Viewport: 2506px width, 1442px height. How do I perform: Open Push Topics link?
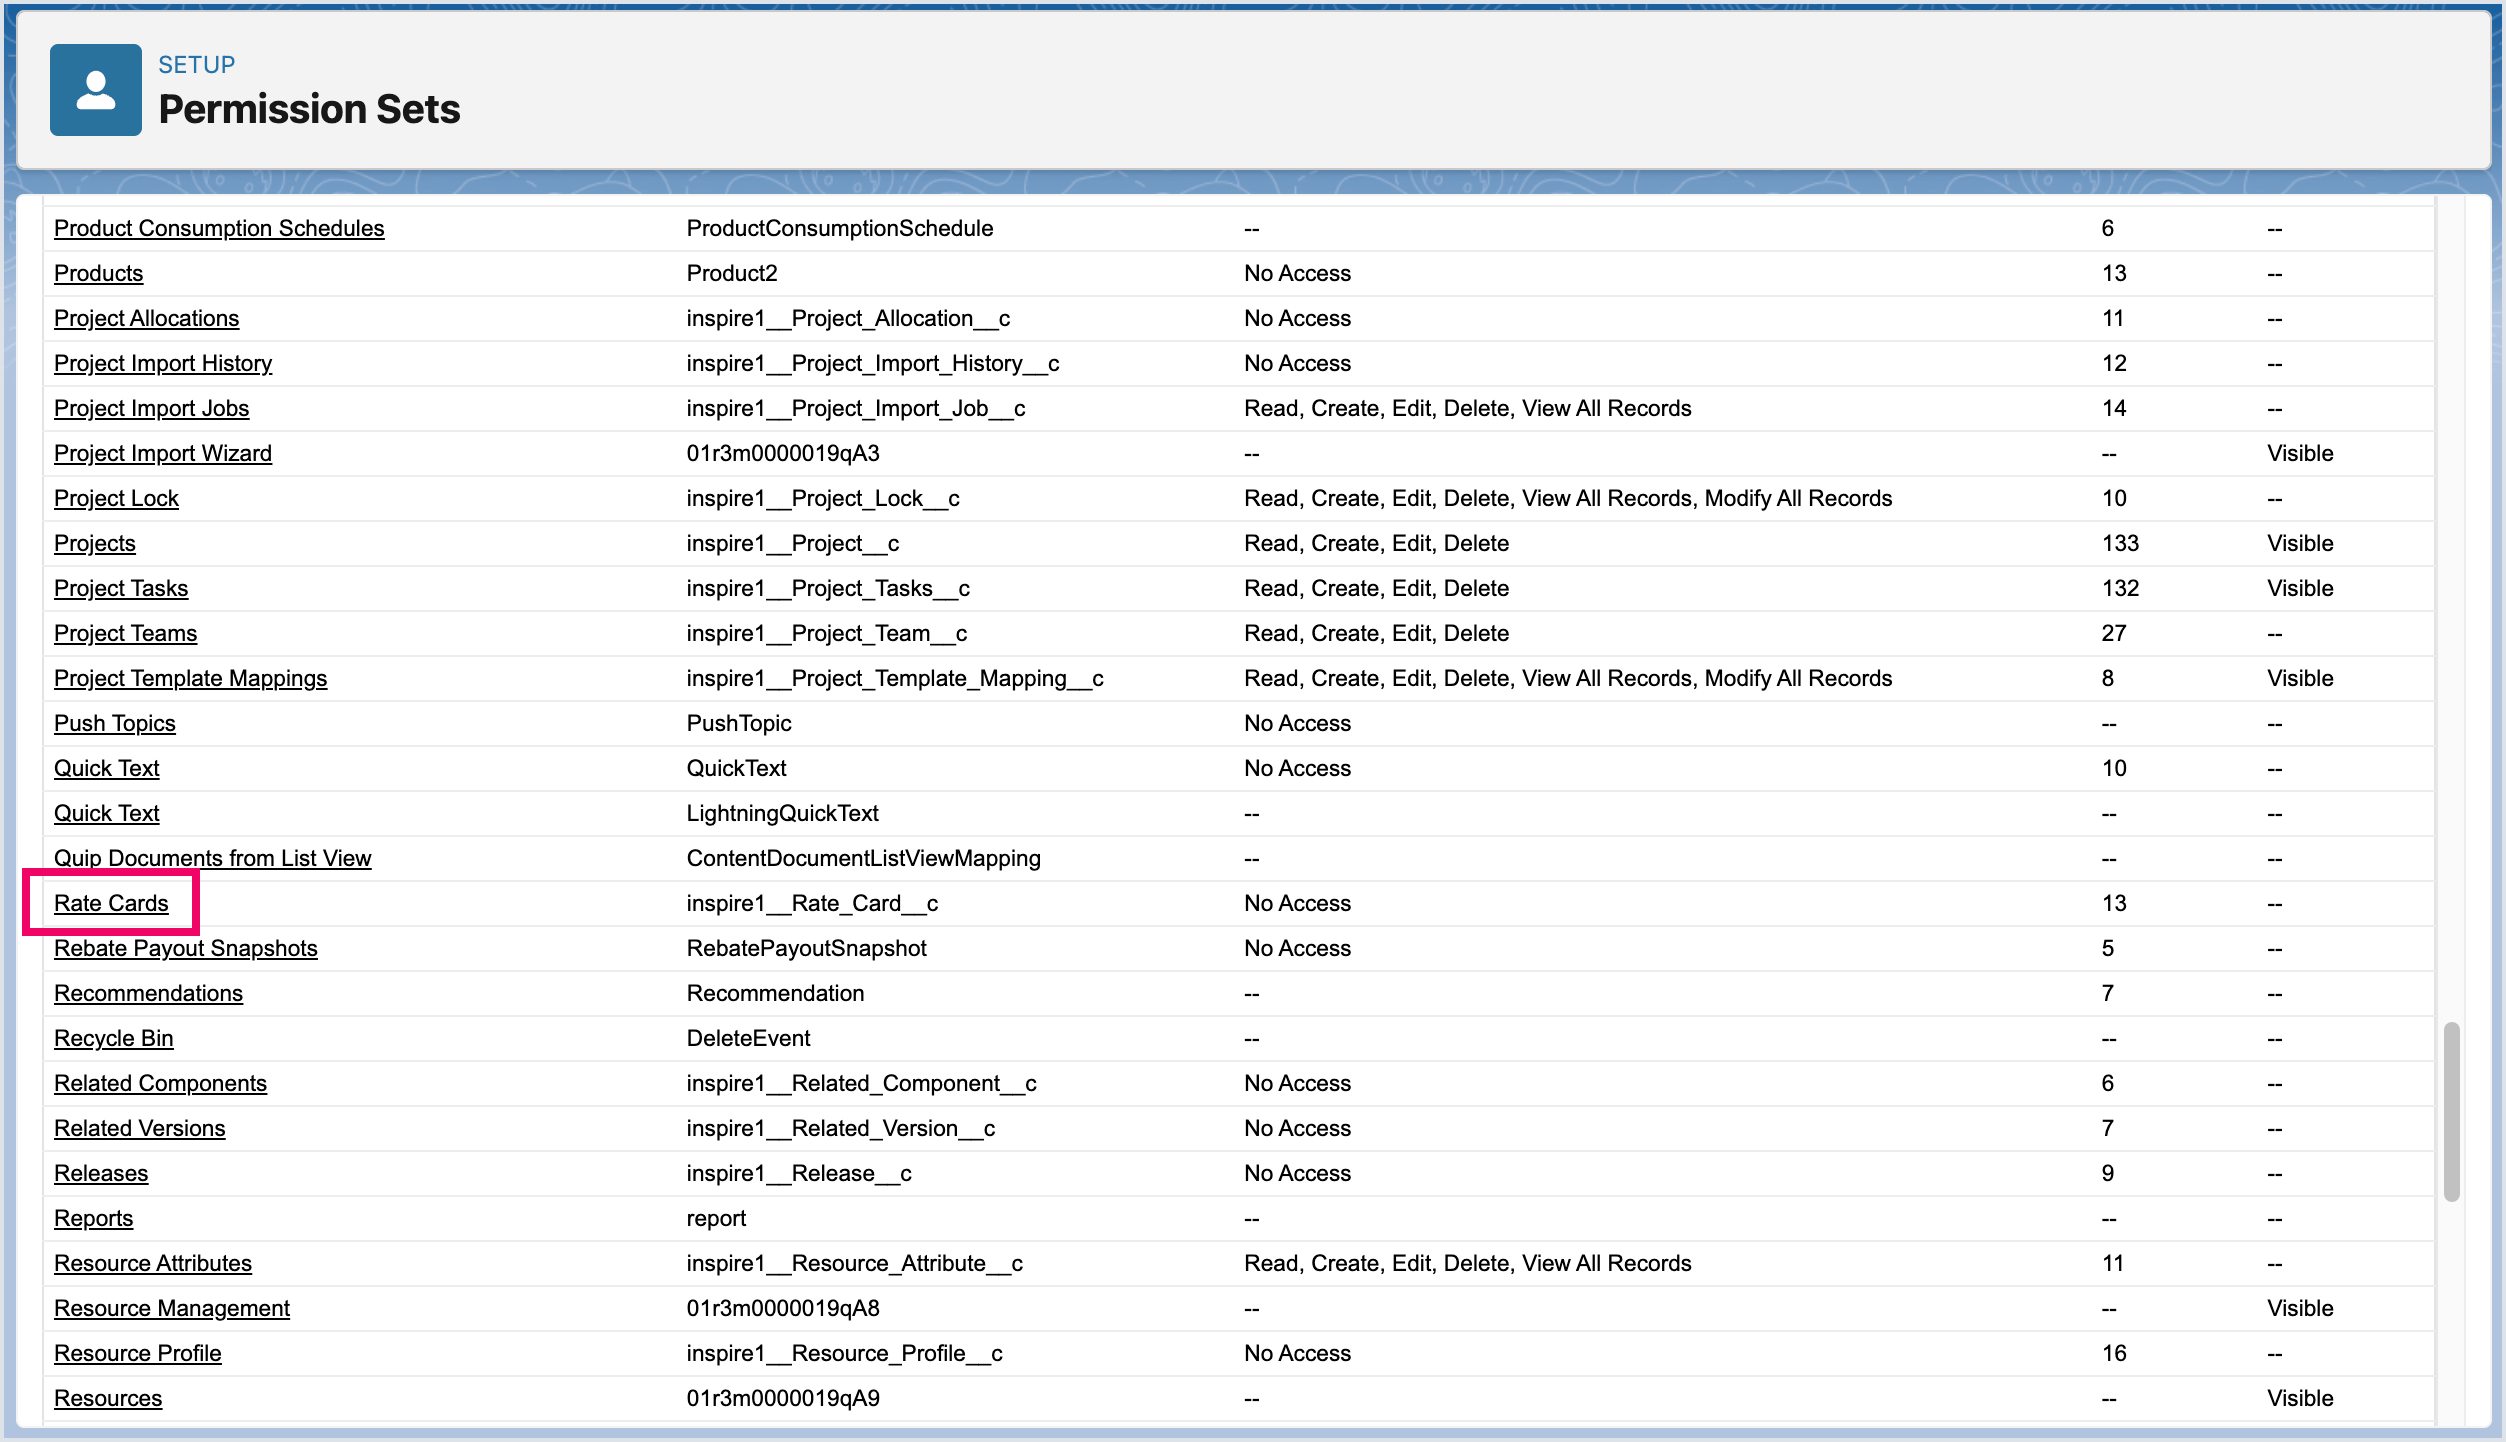(x=115, y=723)
